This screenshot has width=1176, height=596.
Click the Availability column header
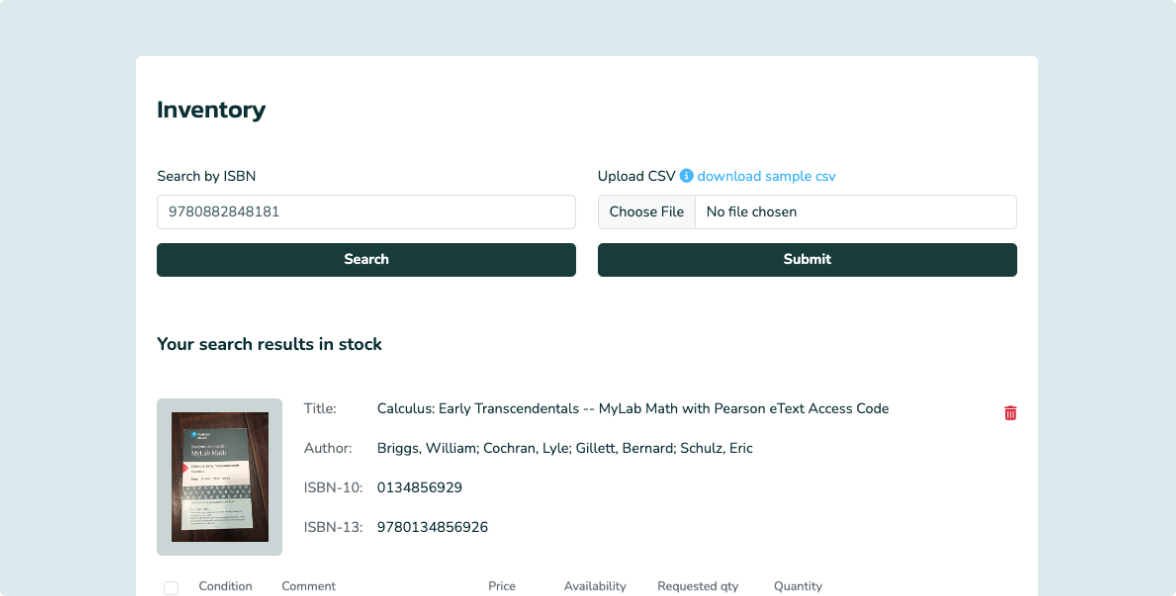point(595,586)
